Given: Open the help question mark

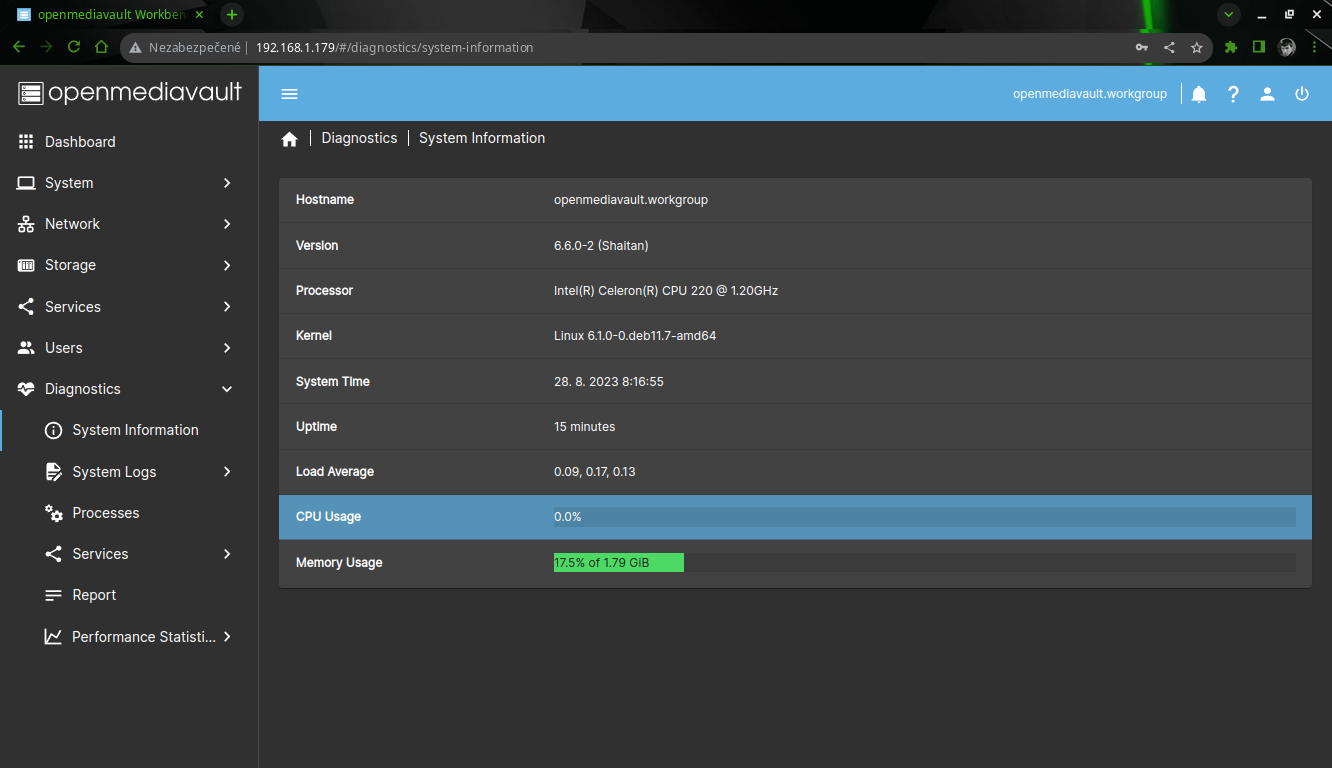Looking at the screenshot, I should click(x=1233, y=94).
